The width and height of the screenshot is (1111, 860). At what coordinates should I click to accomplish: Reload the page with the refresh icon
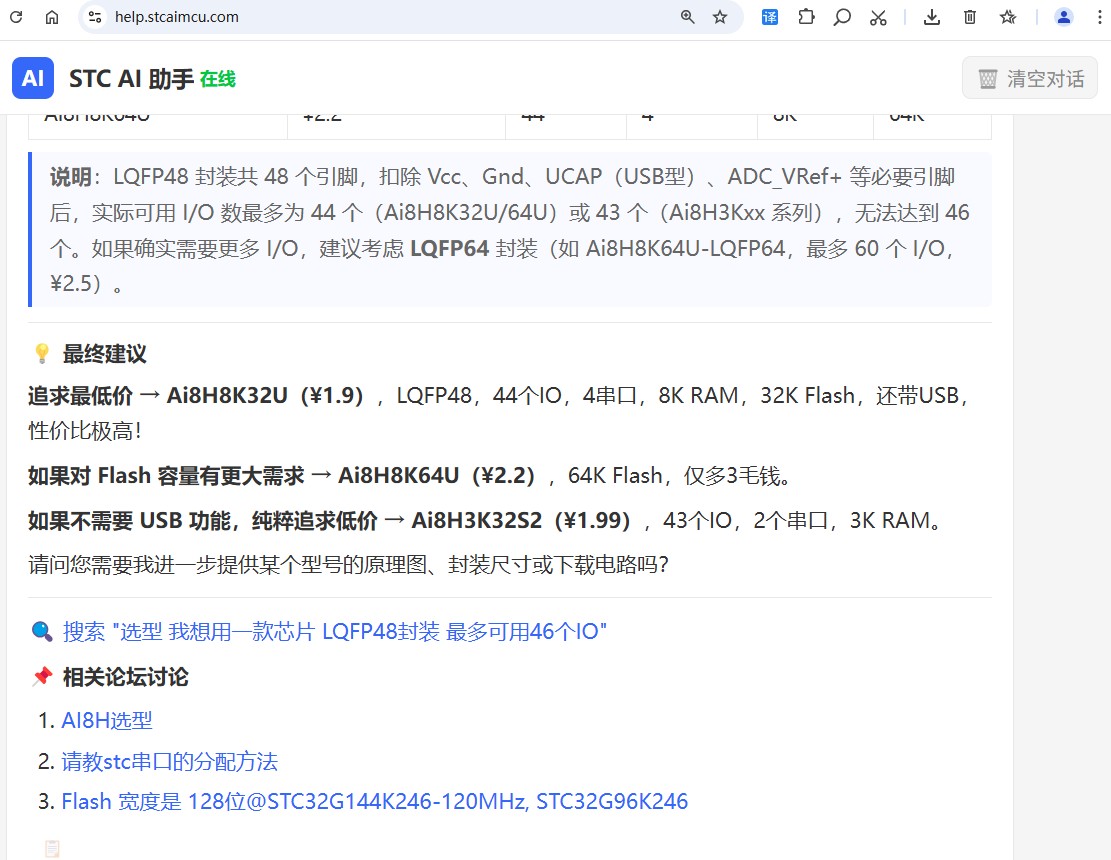16,17
